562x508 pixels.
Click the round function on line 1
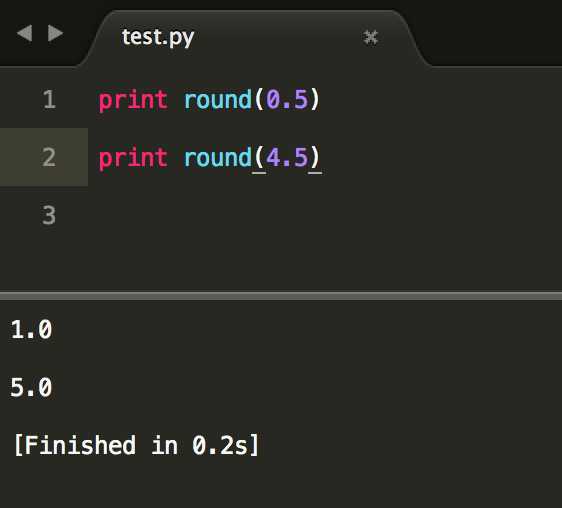(218, 99)
